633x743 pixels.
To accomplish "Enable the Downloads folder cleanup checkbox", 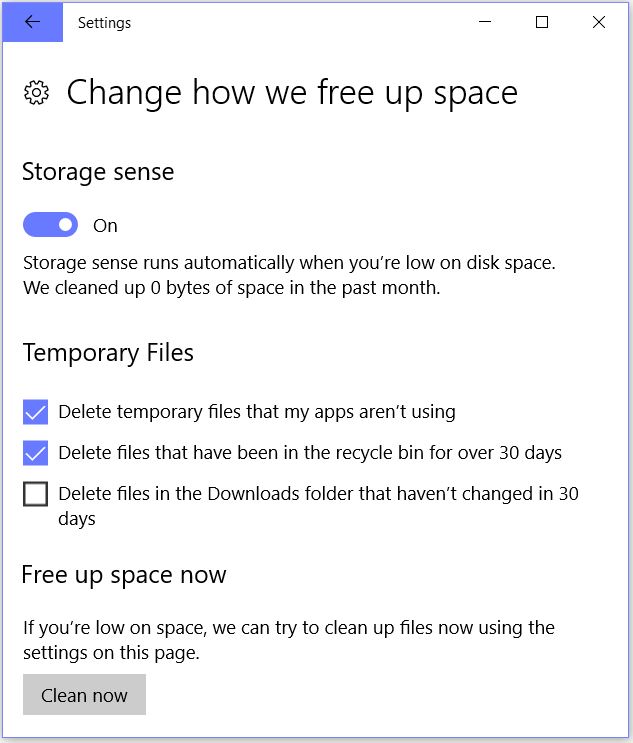I will pyautogui.click(x=36, y=494).
